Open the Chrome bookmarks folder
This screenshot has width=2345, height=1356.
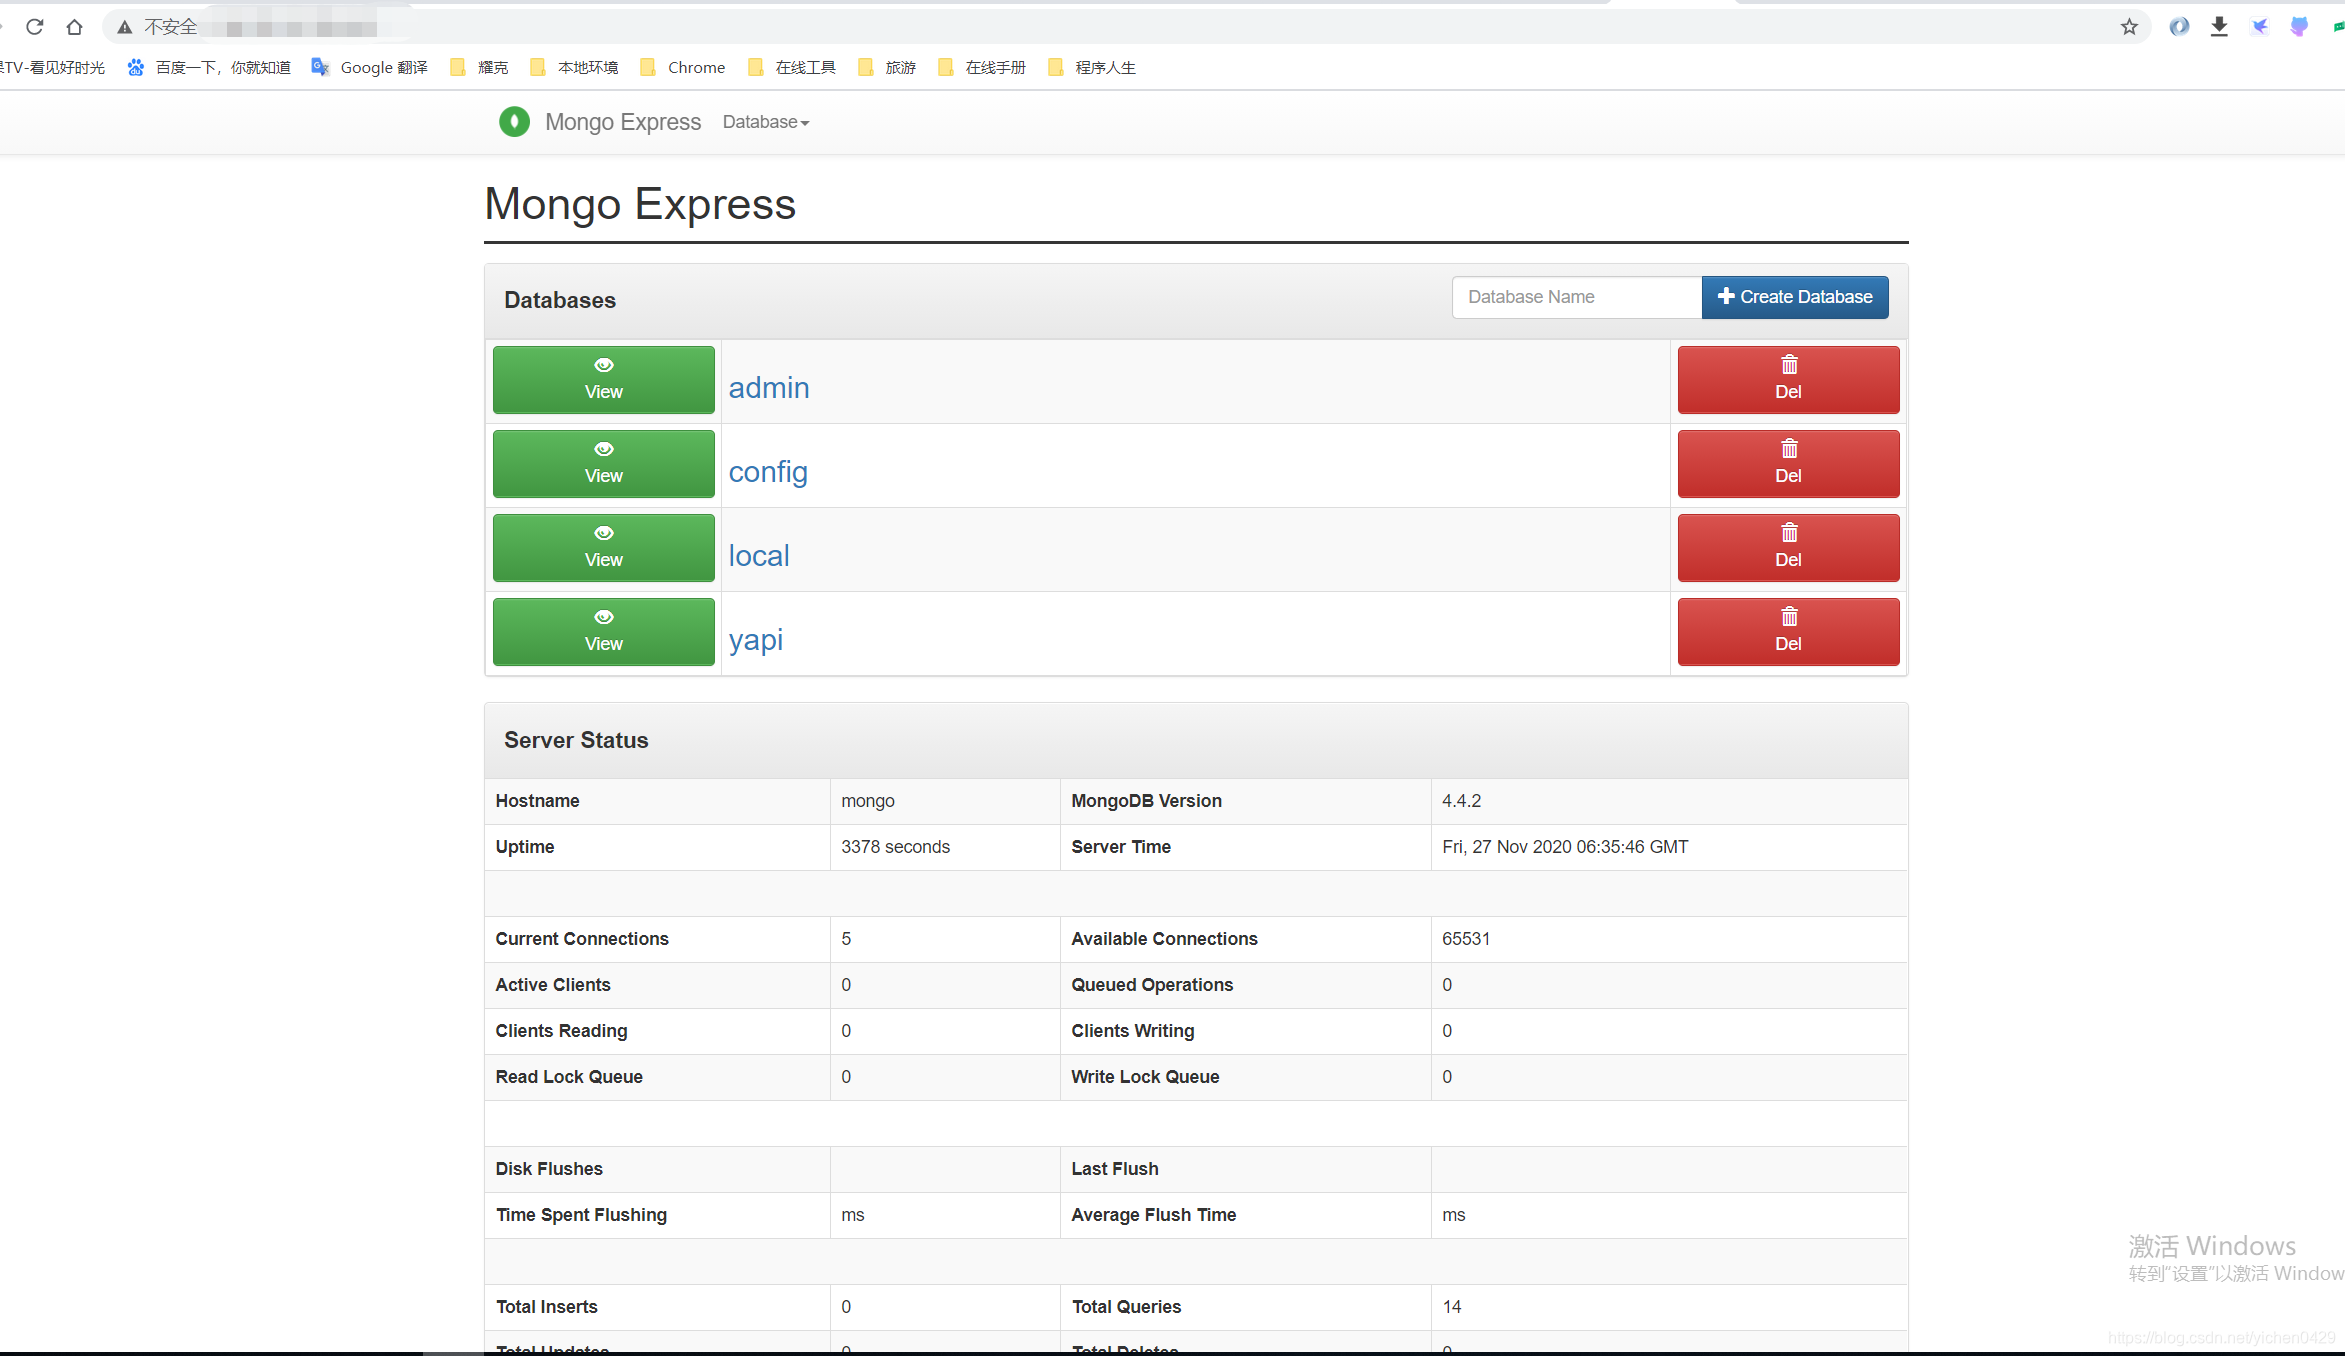pos(683,67)
